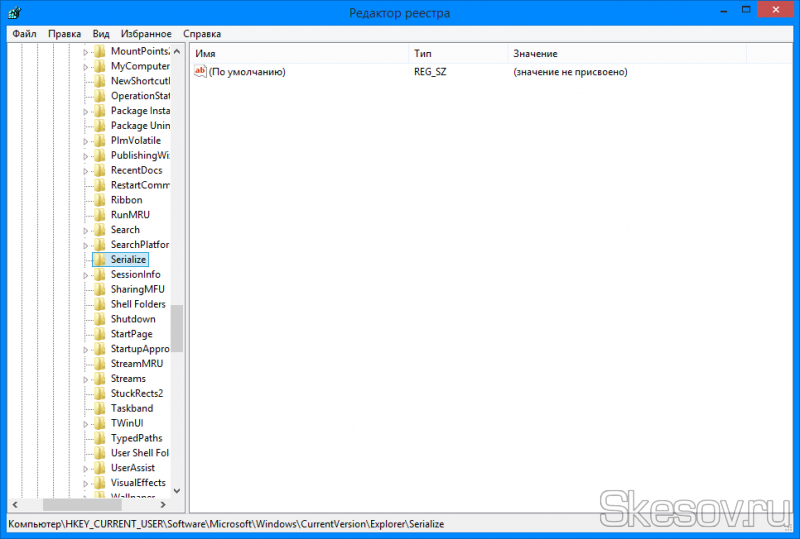Click the Taskband folder icon

(99, 409)
